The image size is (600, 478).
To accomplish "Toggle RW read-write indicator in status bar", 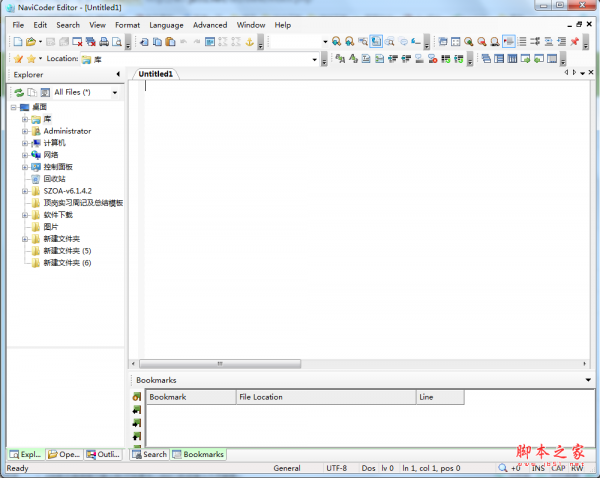I will pyautogui.click(x=577, y=468).
